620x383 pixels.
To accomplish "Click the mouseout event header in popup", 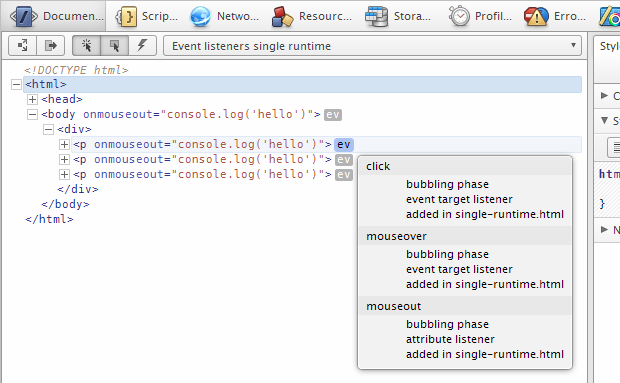I will (465, 306).
